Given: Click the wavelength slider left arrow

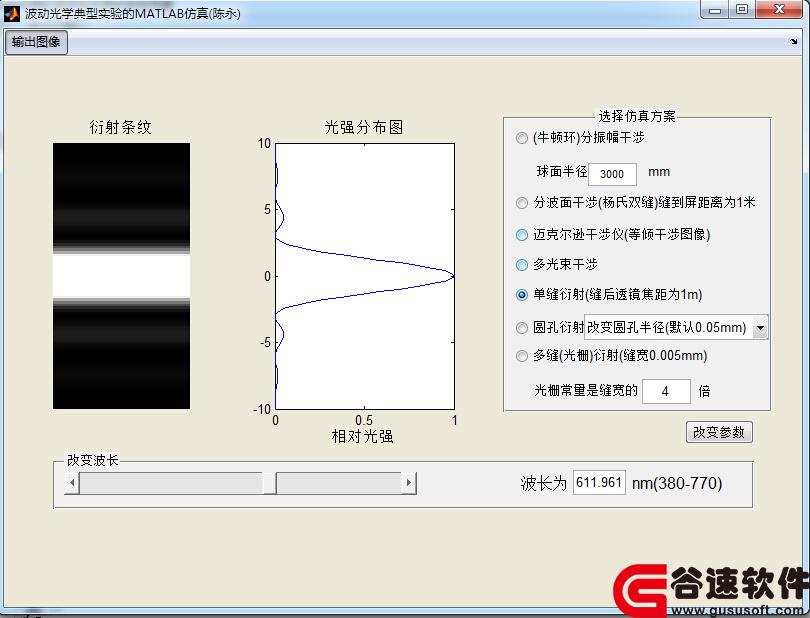Looking at the screenshot, I should (x=72, y=483).
